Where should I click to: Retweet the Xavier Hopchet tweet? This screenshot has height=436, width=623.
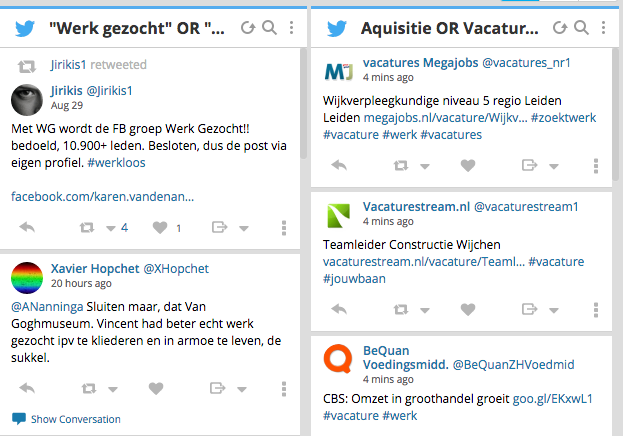click(89, 388)
